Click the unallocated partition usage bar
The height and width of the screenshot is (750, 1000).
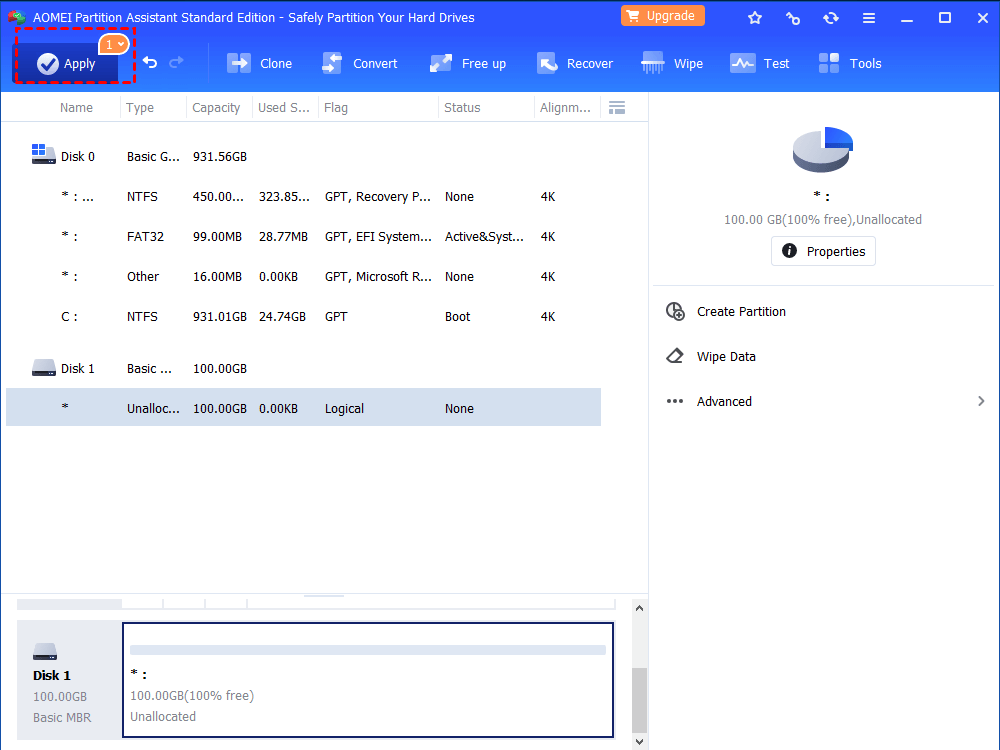pos(368,650)
